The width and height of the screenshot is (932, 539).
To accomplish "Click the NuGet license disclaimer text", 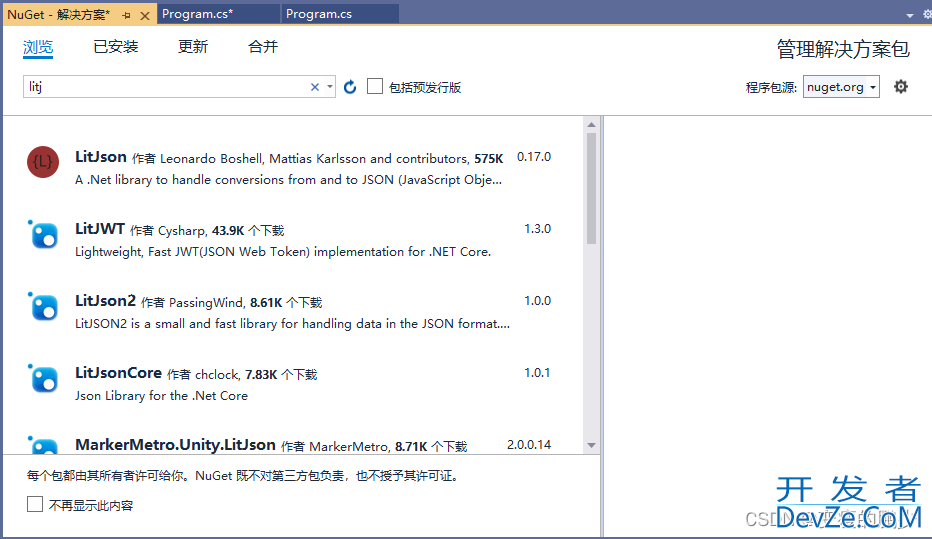I will (x=243, y=475).
